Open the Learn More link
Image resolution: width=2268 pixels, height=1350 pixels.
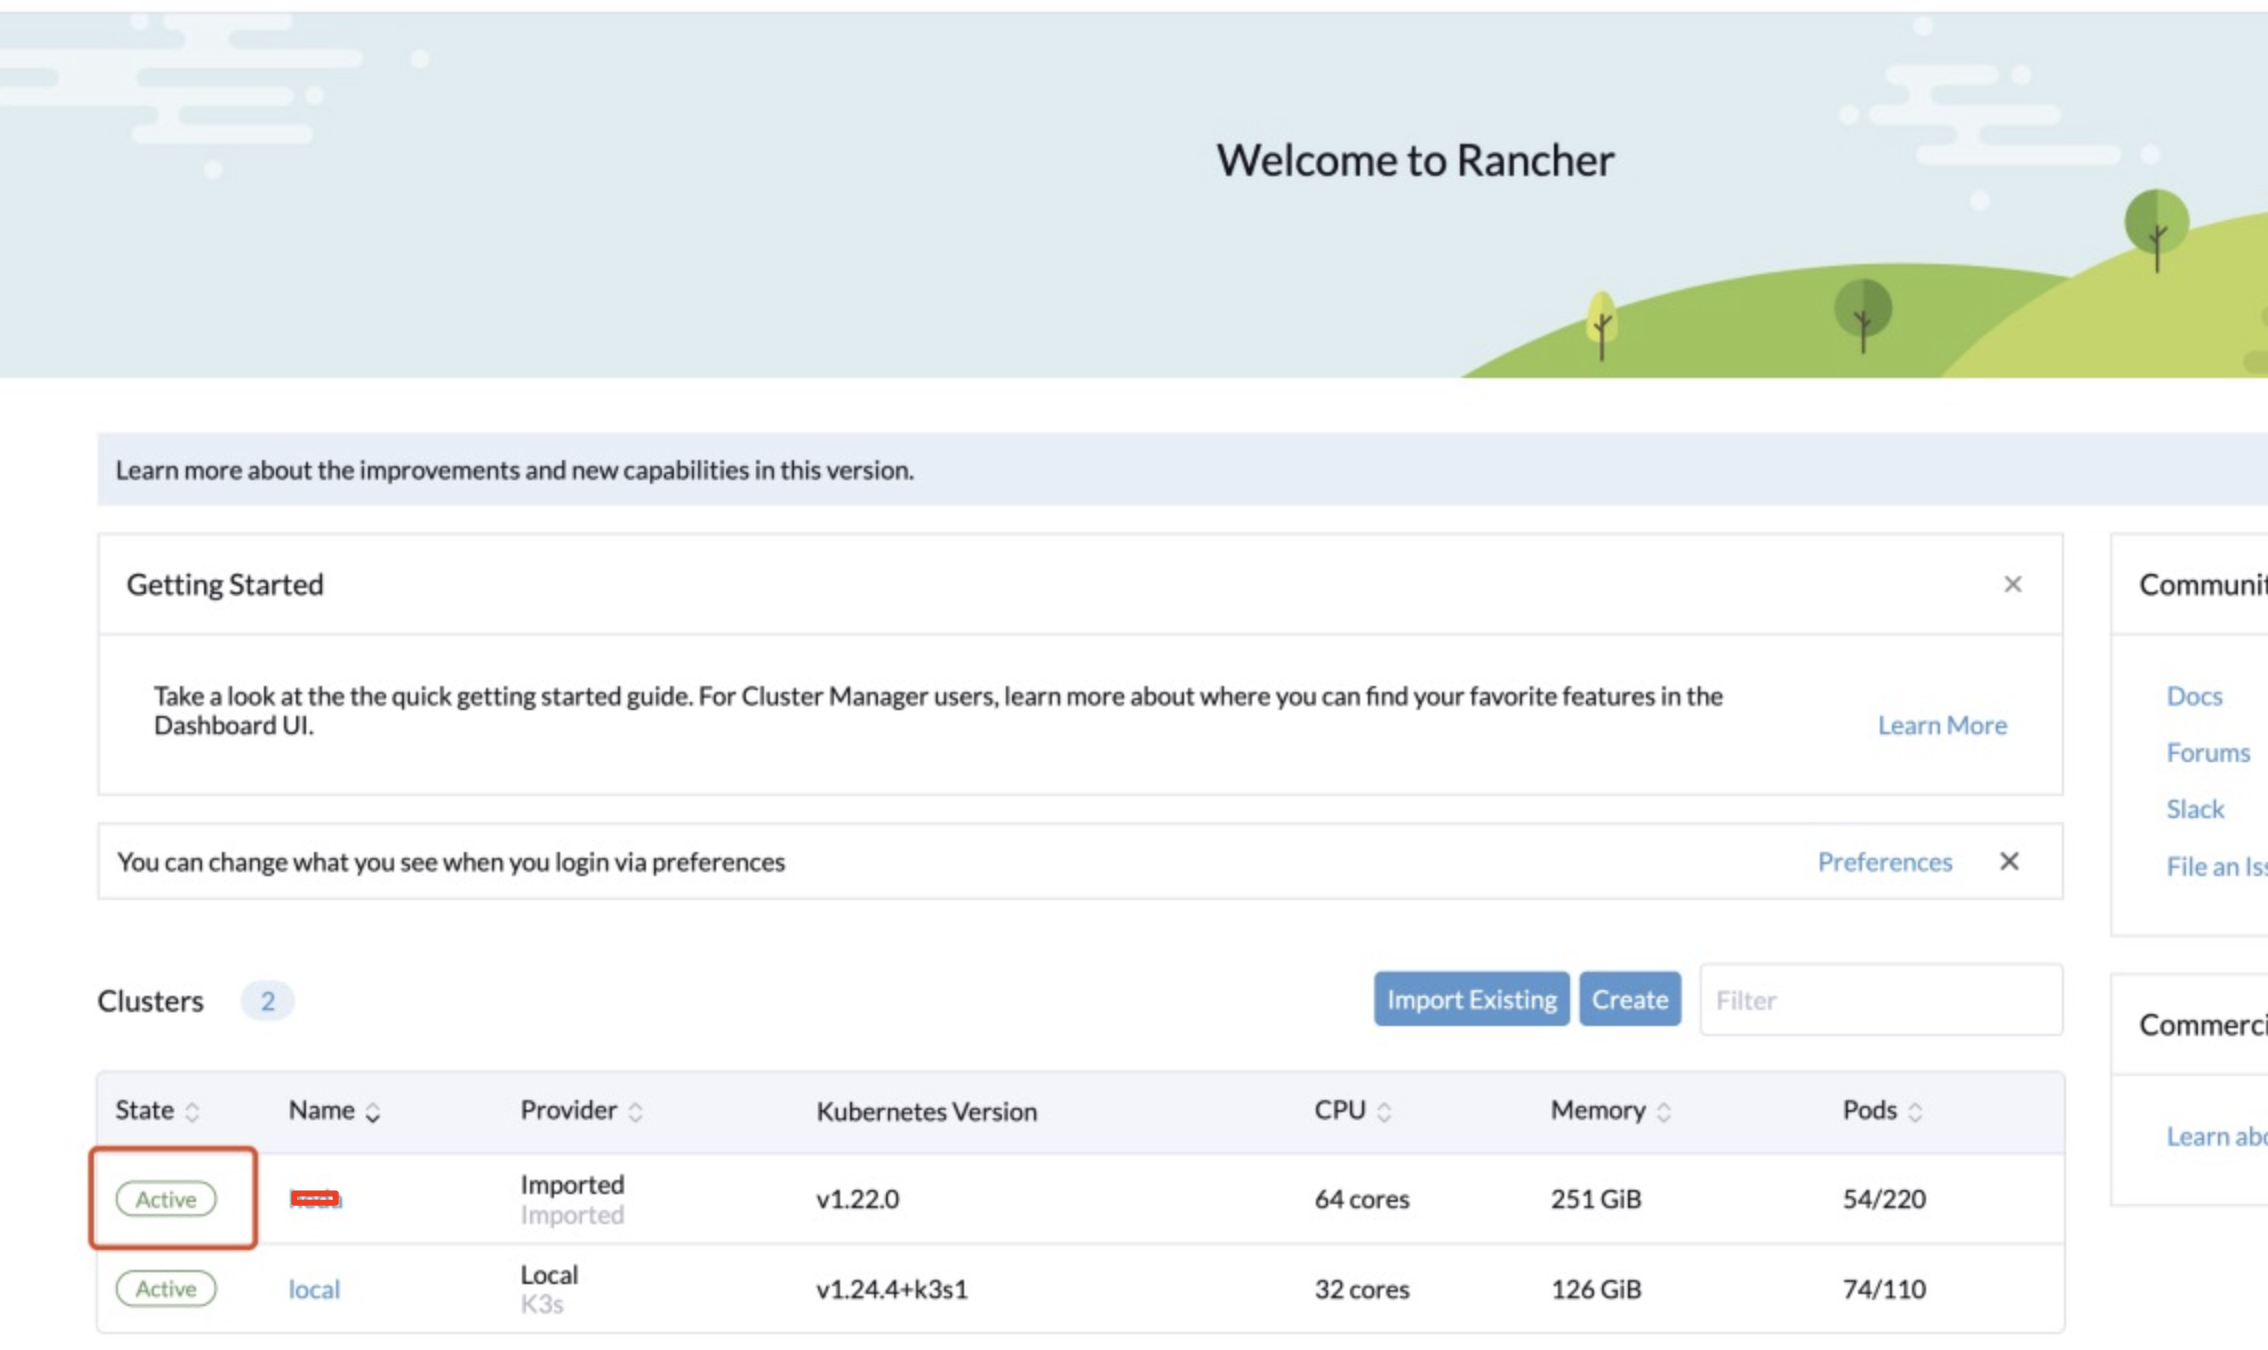pyautogui.click(x=1942, y=725)
